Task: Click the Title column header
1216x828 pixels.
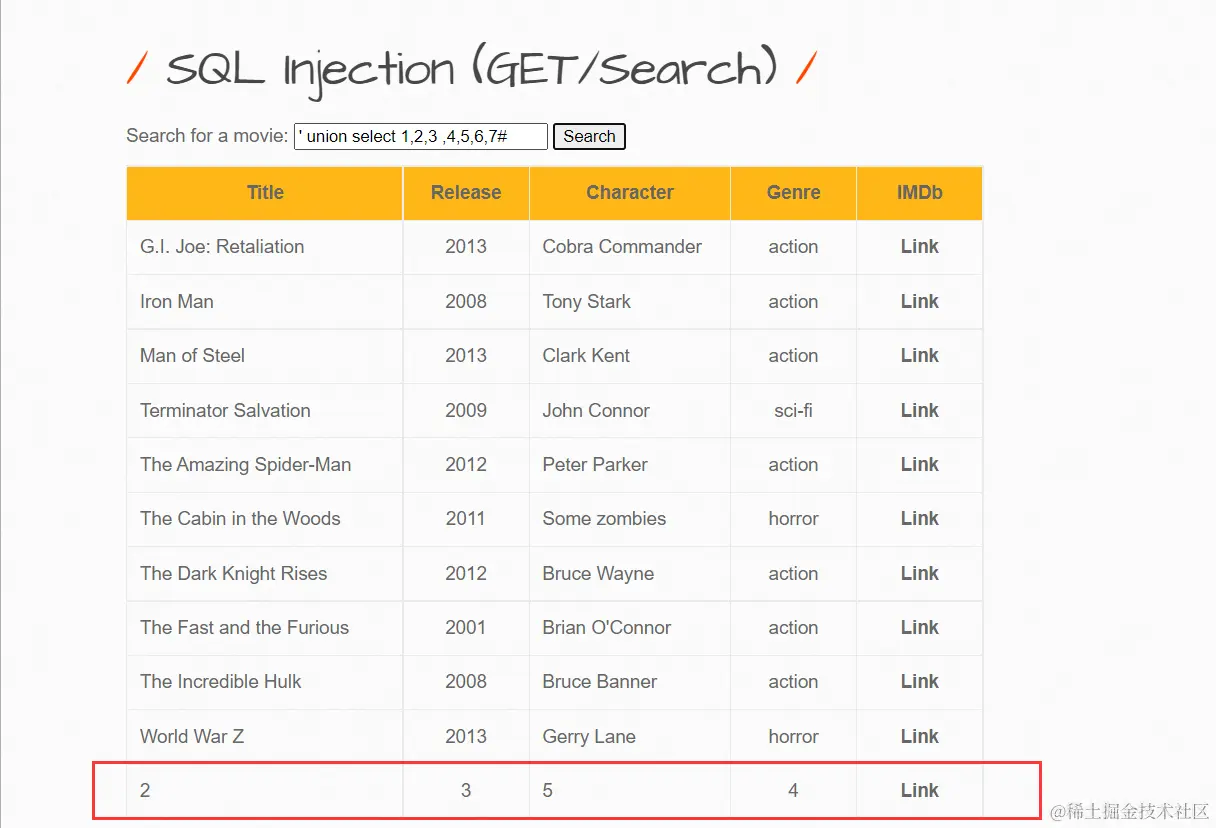Action: tap(265, 193)
